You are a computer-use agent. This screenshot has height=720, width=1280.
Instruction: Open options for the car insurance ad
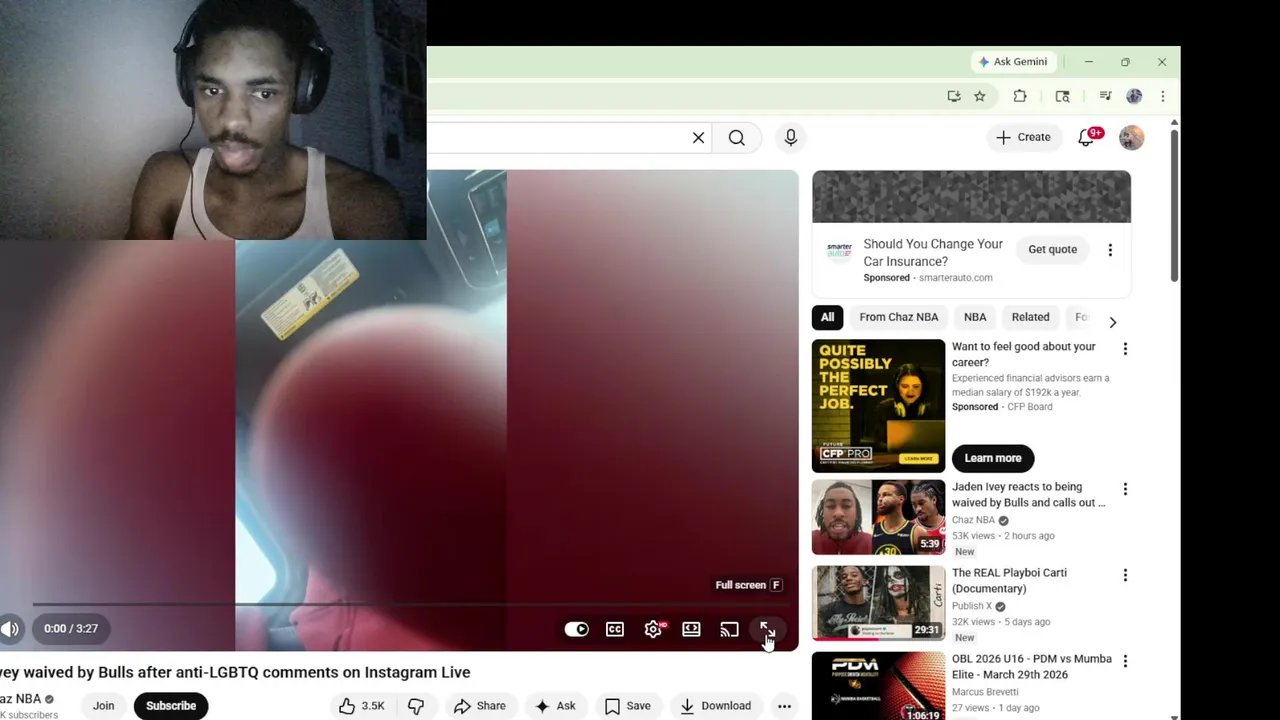click(x=1110, y=250)
